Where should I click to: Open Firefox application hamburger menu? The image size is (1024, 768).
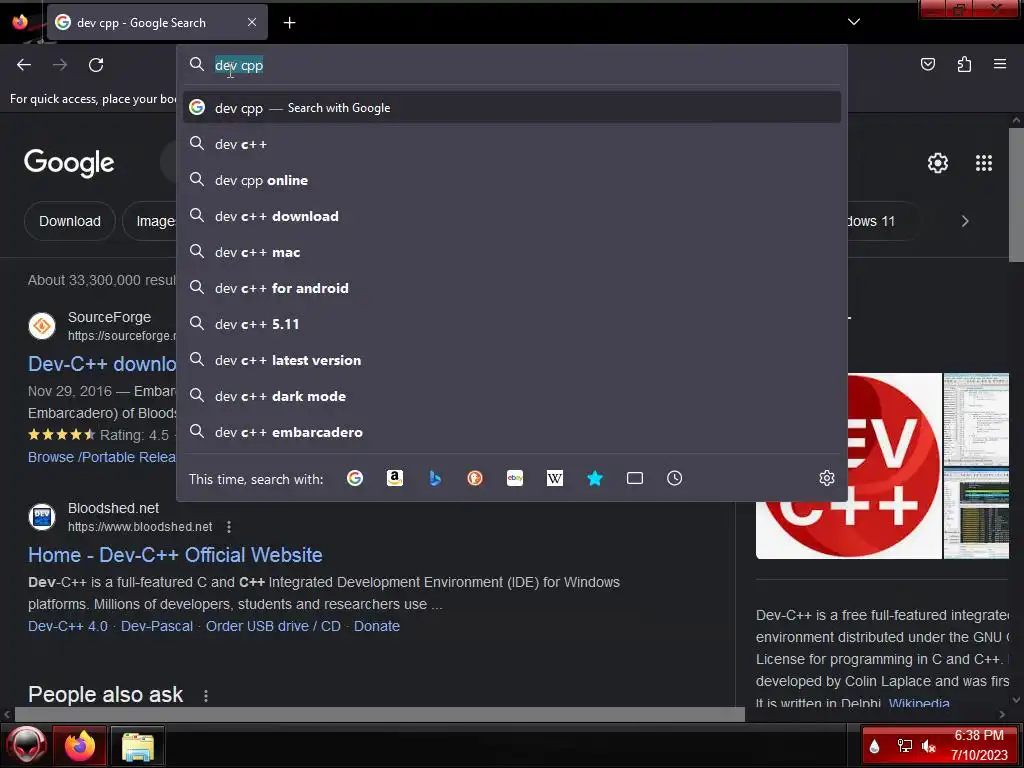[1000, 64]
